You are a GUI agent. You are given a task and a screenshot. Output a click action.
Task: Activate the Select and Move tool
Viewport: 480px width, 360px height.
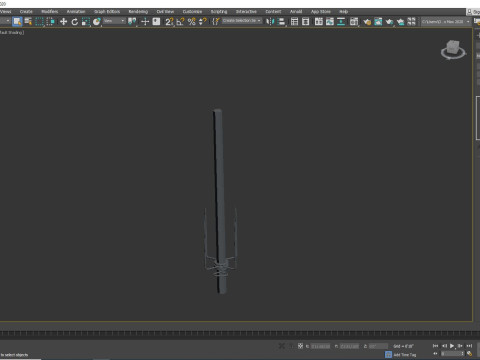click(63, 22)
